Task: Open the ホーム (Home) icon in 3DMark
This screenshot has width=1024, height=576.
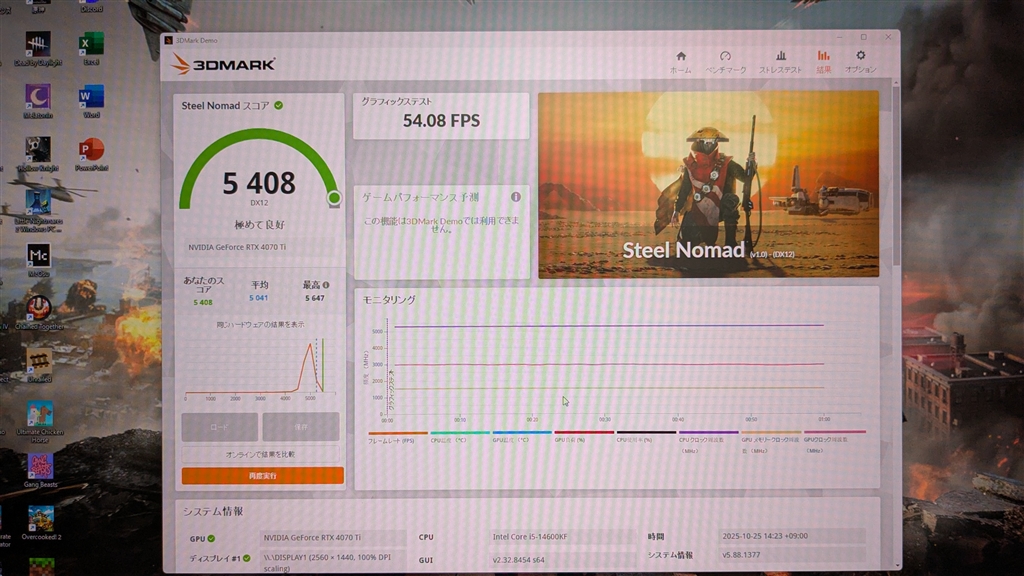Action: coord(680,56)
